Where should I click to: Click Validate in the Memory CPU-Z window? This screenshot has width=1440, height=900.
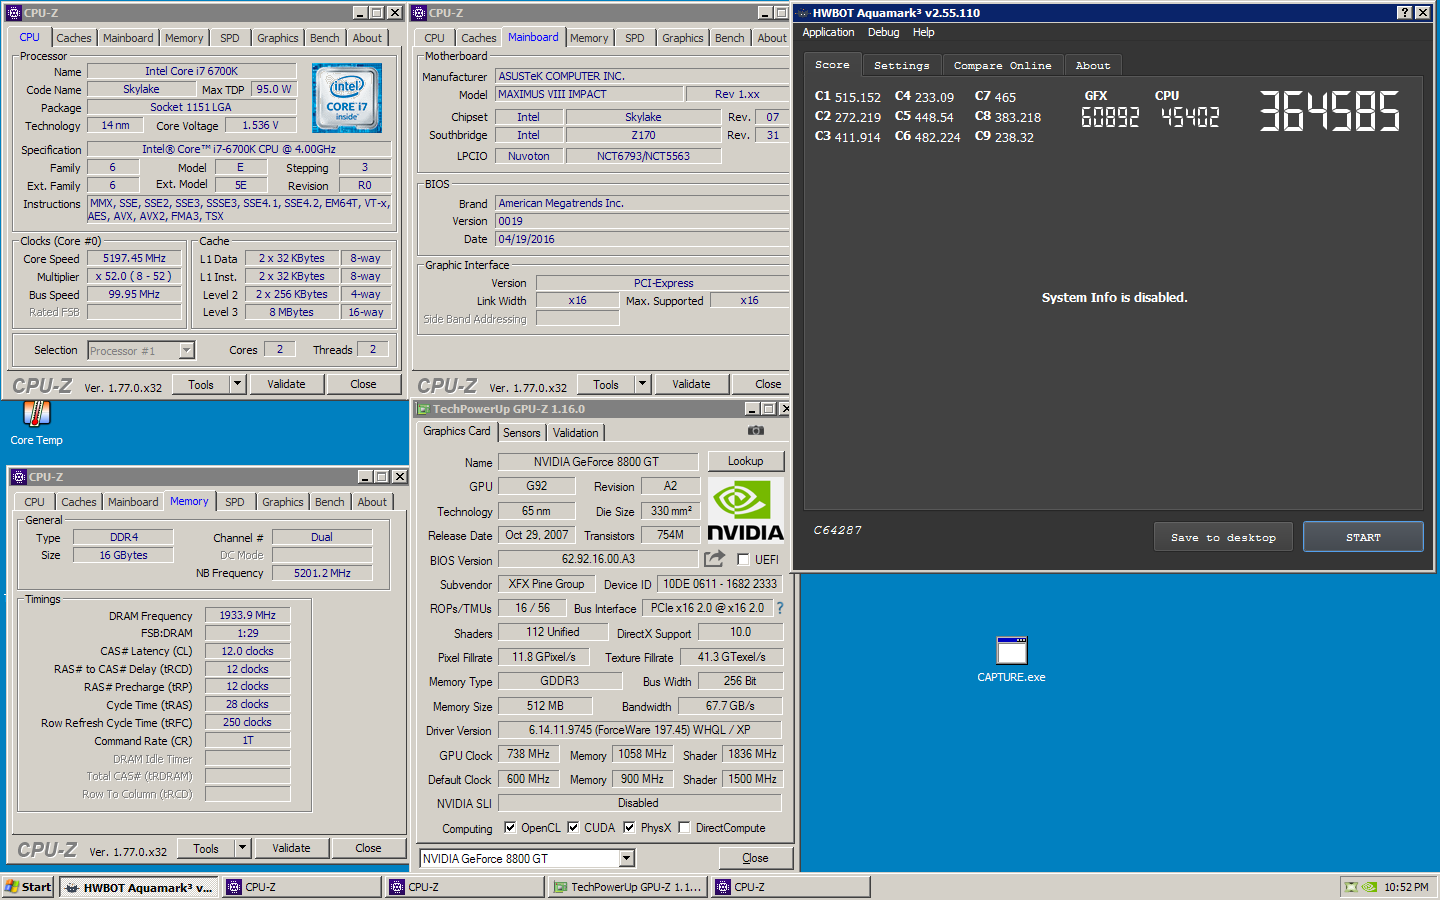click(x=291, y=848)
